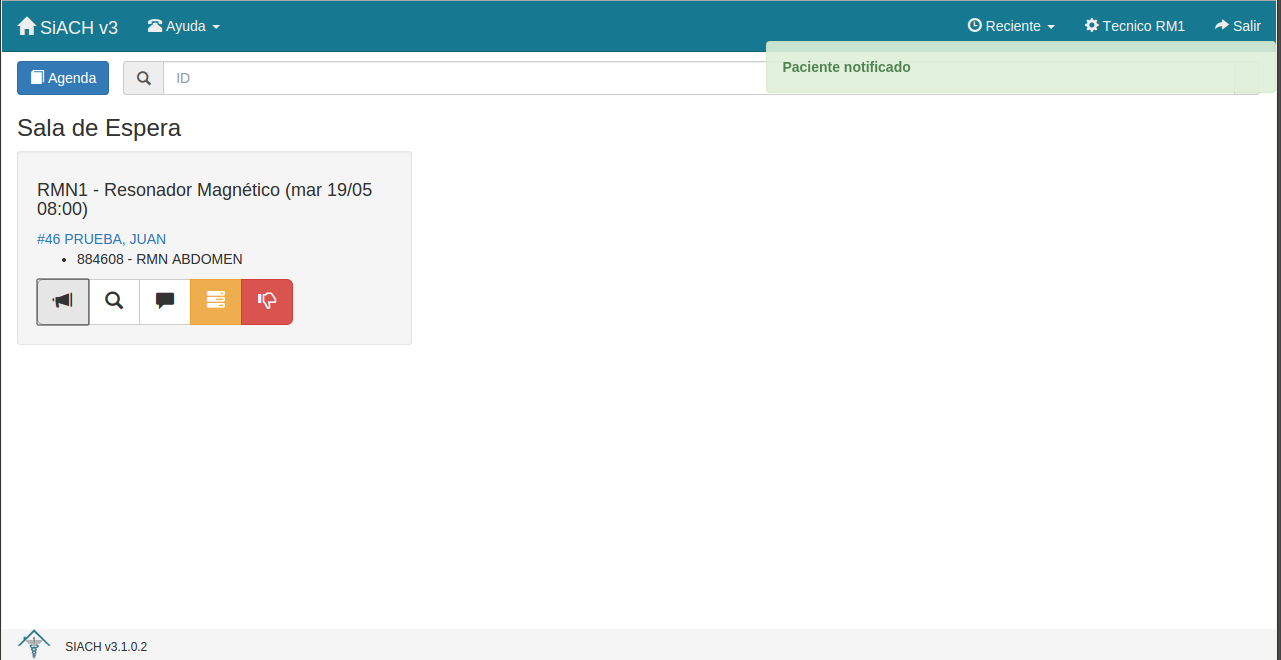Click the RMN1 - Resonador Magnético heading
Image resolution: width=1281 pixels, height=660 pixels.
coord(205,199)
